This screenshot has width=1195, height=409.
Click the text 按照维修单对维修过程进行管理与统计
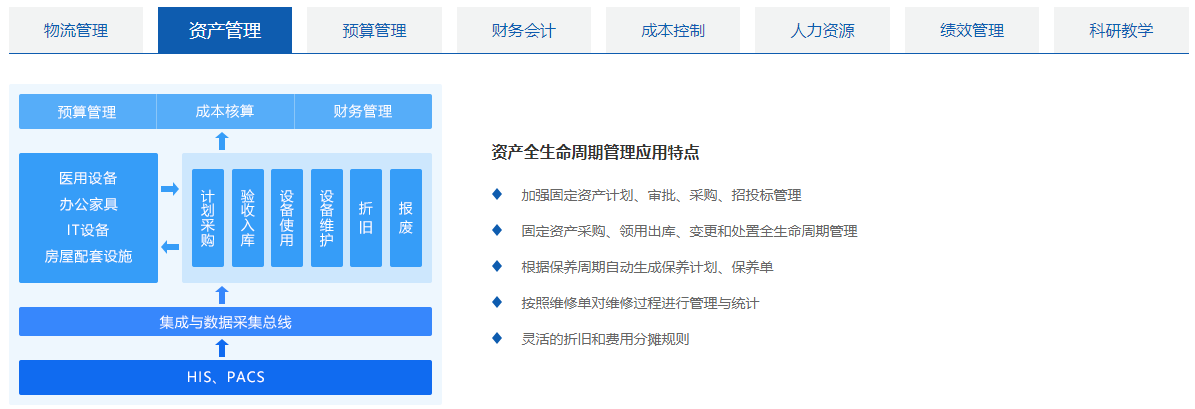click(640, 302)
